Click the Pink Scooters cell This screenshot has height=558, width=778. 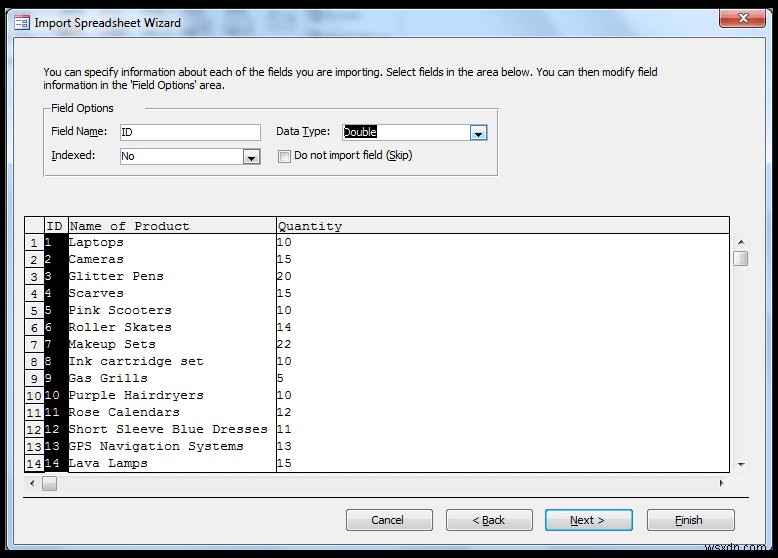click(172, 310)
